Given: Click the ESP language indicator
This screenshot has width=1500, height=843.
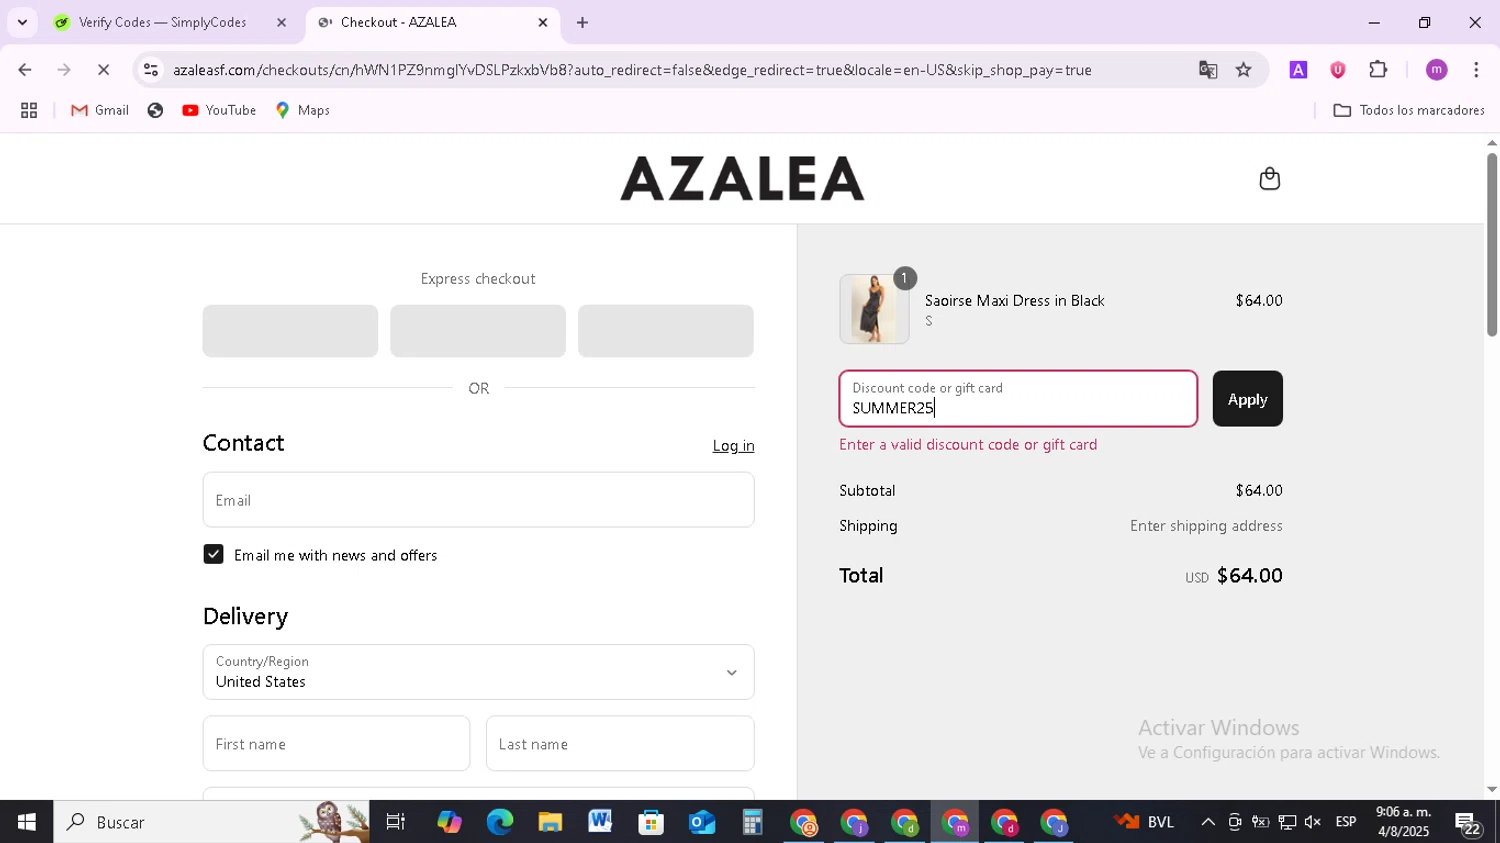Looking at the screenshot, I should (x=1346, y=822).
